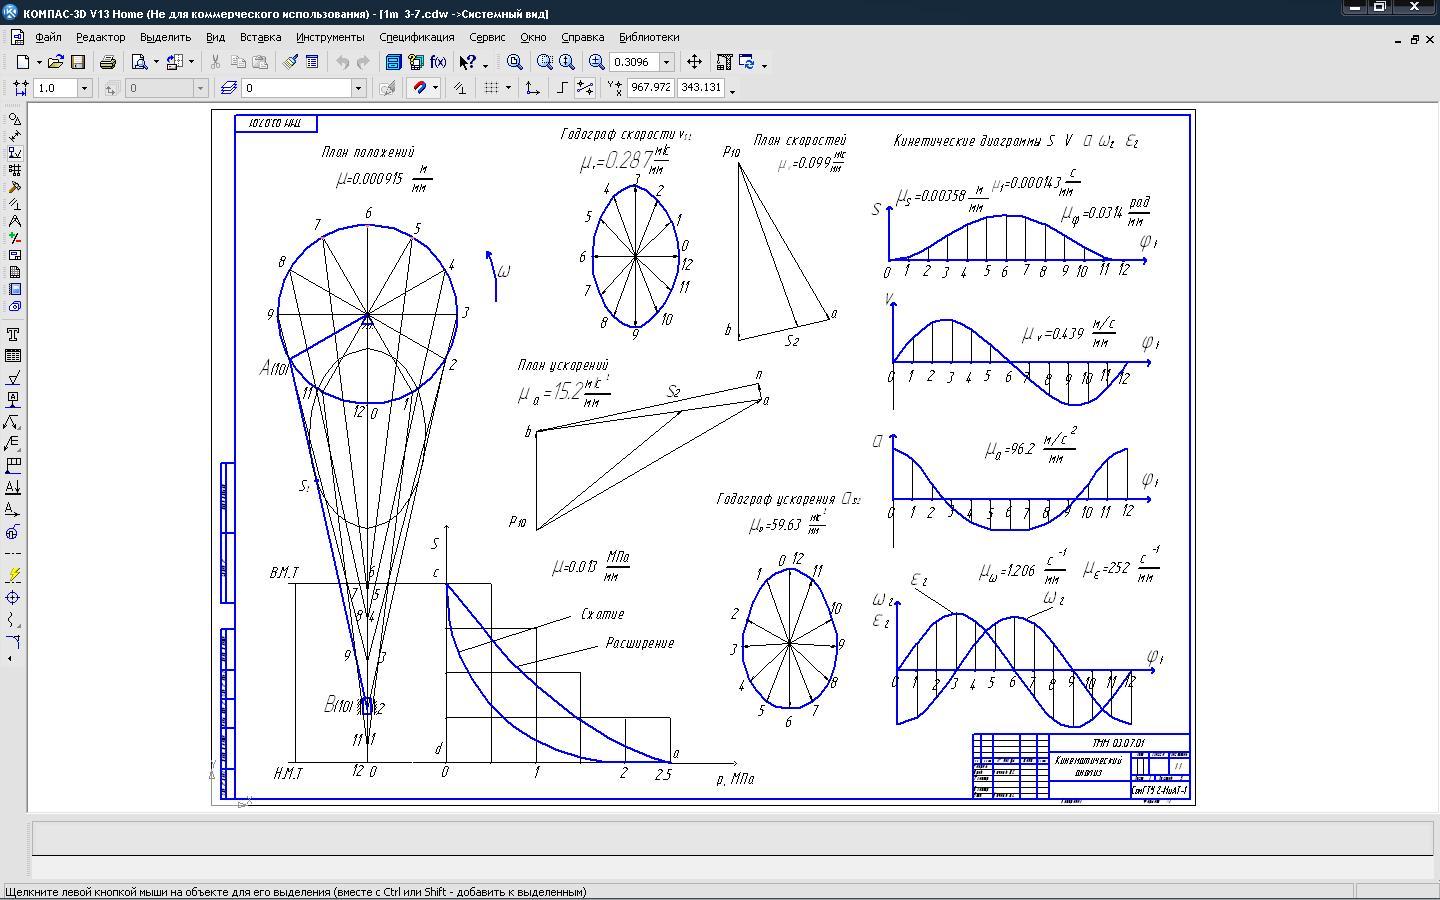Screen dimensions: 1440x900
Task: Open the Библиотеки menu
Action: (648, 37)
